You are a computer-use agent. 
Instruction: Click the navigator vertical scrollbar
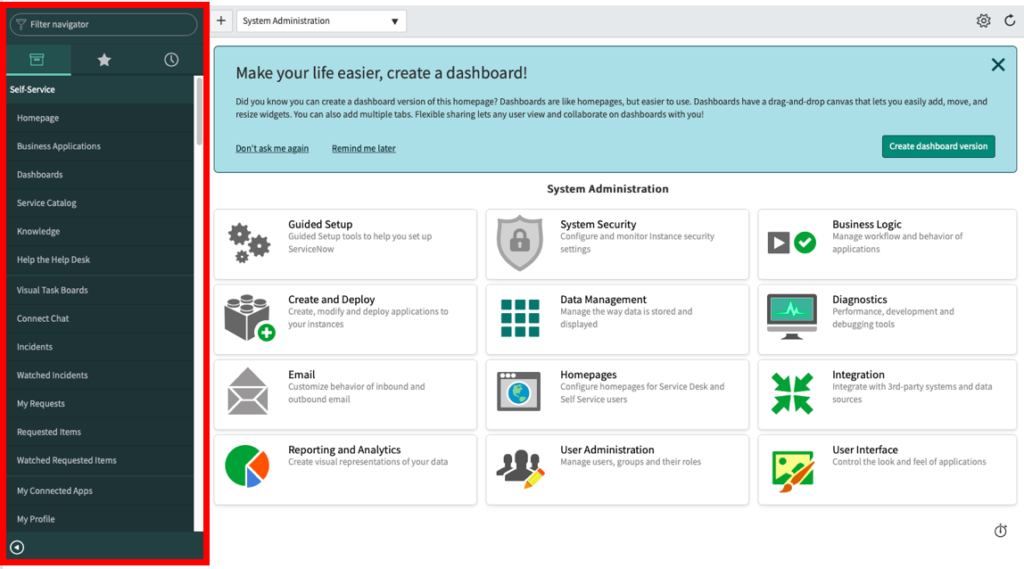(x=199, y=111)
